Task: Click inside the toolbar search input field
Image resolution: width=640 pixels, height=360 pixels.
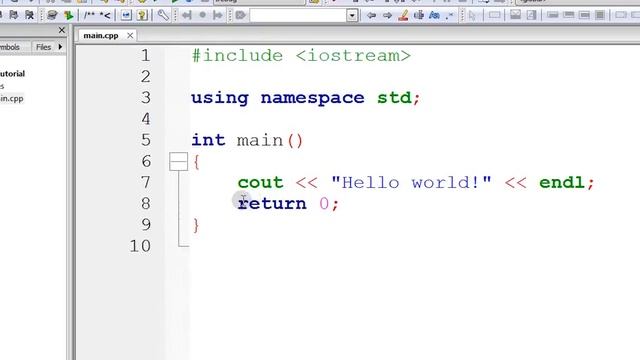Action: point(298,16)
